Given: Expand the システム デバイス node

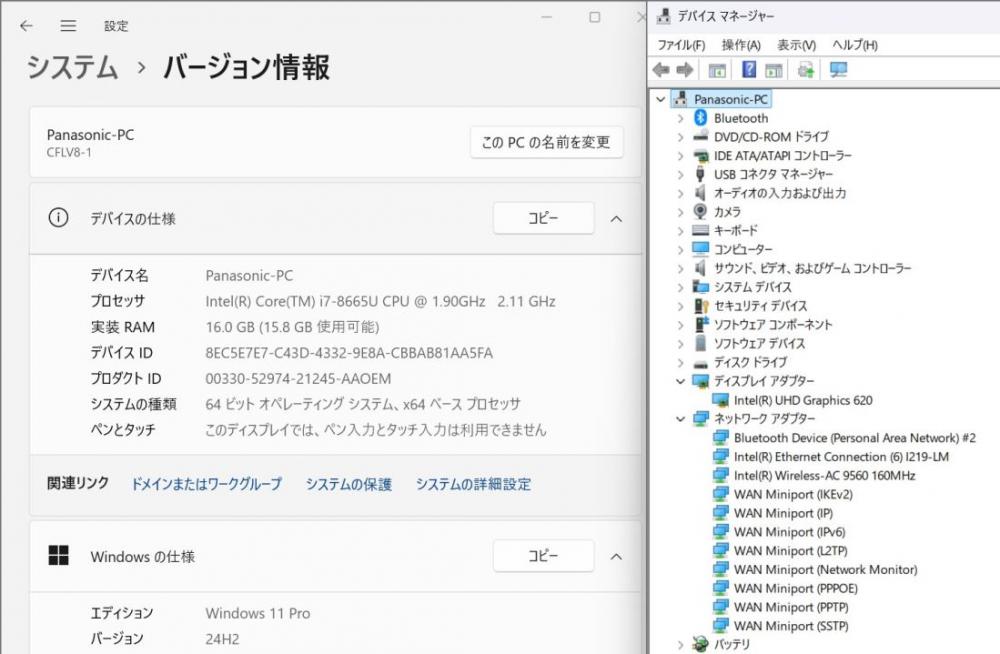Looking at the screenshot, I should (x=680, y=287).
